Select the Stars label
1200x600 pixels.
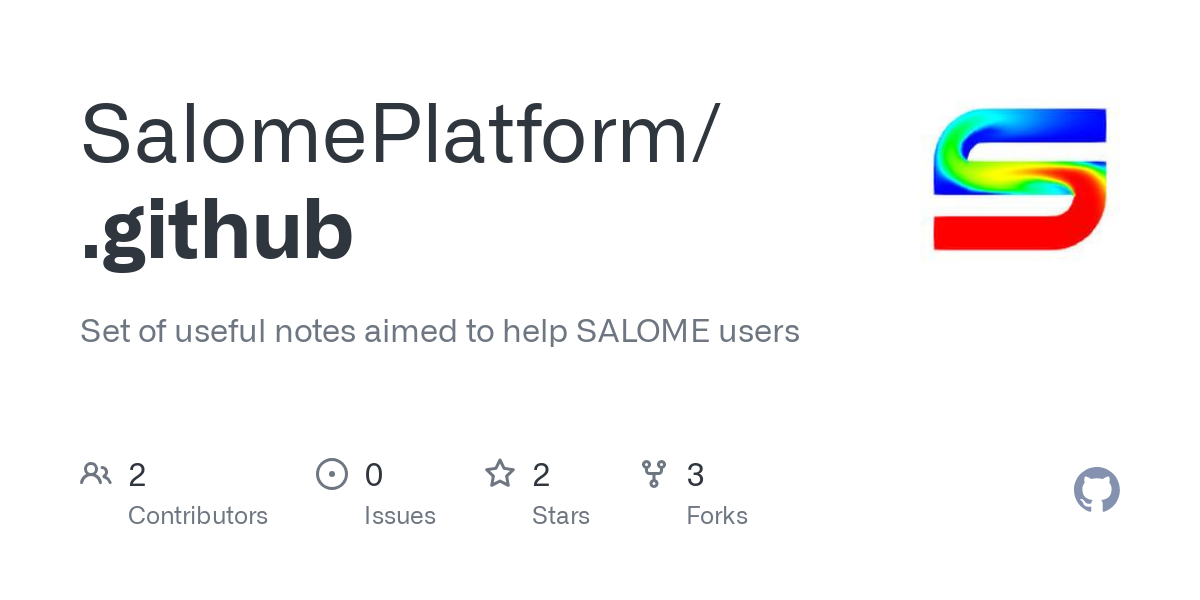(x=561, y=516)
